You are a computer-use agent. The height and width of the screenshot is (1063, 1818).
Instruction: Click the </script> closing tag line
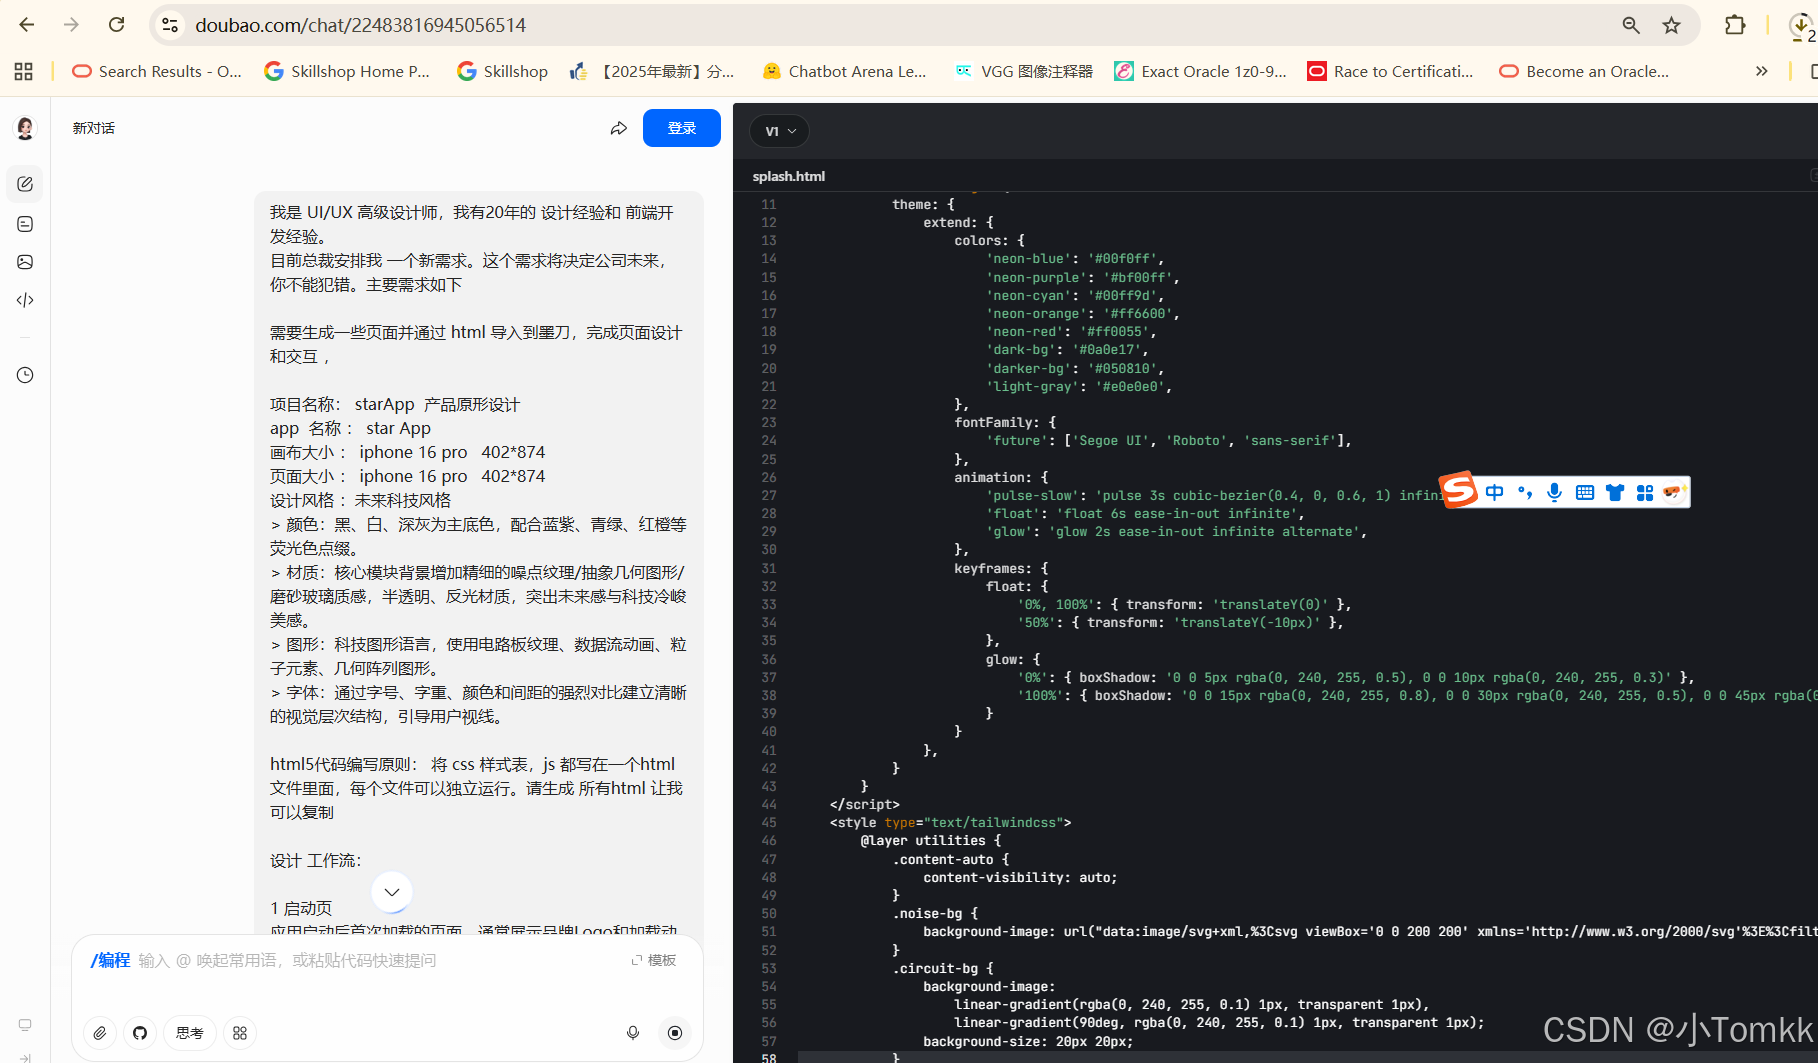coord(864,804)
